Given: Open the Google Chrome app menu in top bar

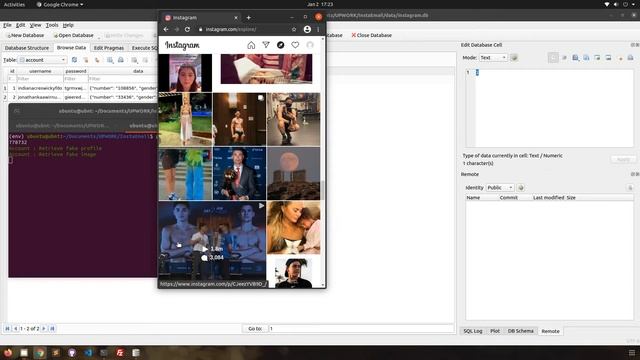Looking at the screenshot, I should coord(60,4).
